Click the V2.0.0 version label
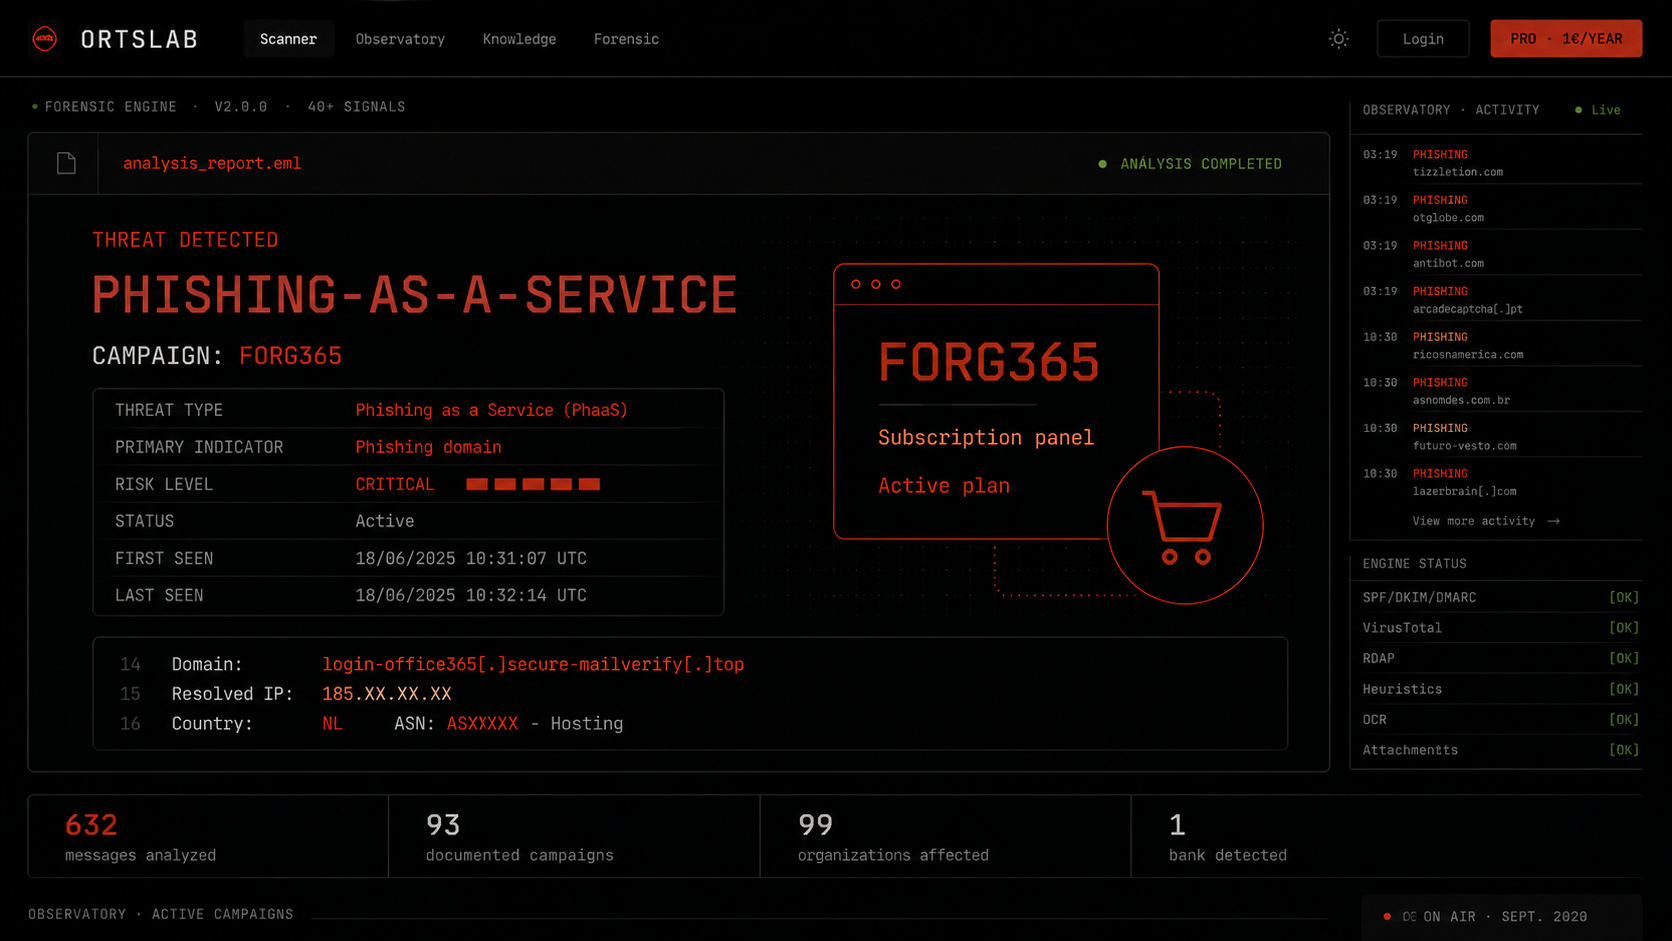Image resolution: width=1672 pixels, height=941 pixels. pyautogui.click(x=241, y=107)
